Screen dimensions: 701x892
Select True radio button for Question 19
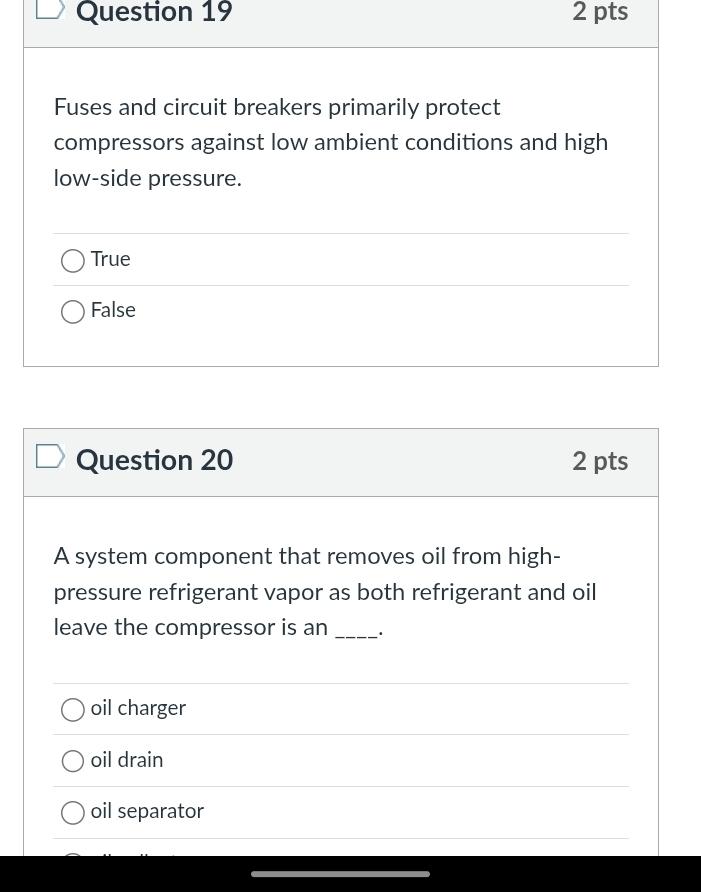pos(73,261)
